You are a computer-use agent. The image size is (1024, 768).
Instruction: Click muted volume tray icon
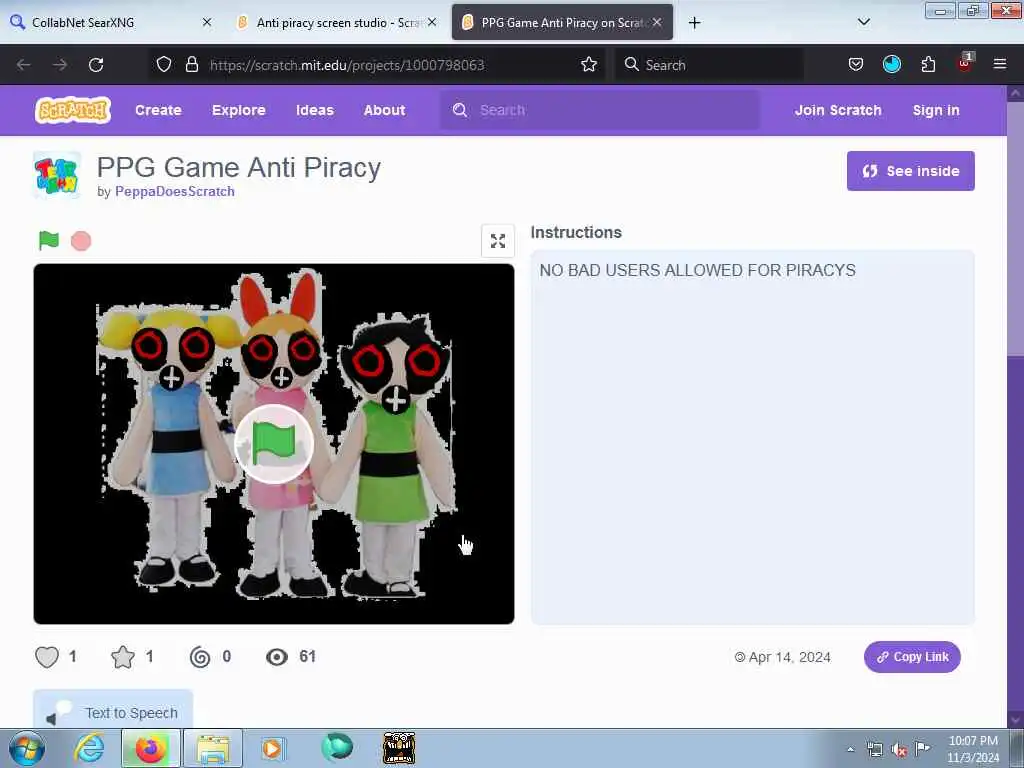coord(899,750)
